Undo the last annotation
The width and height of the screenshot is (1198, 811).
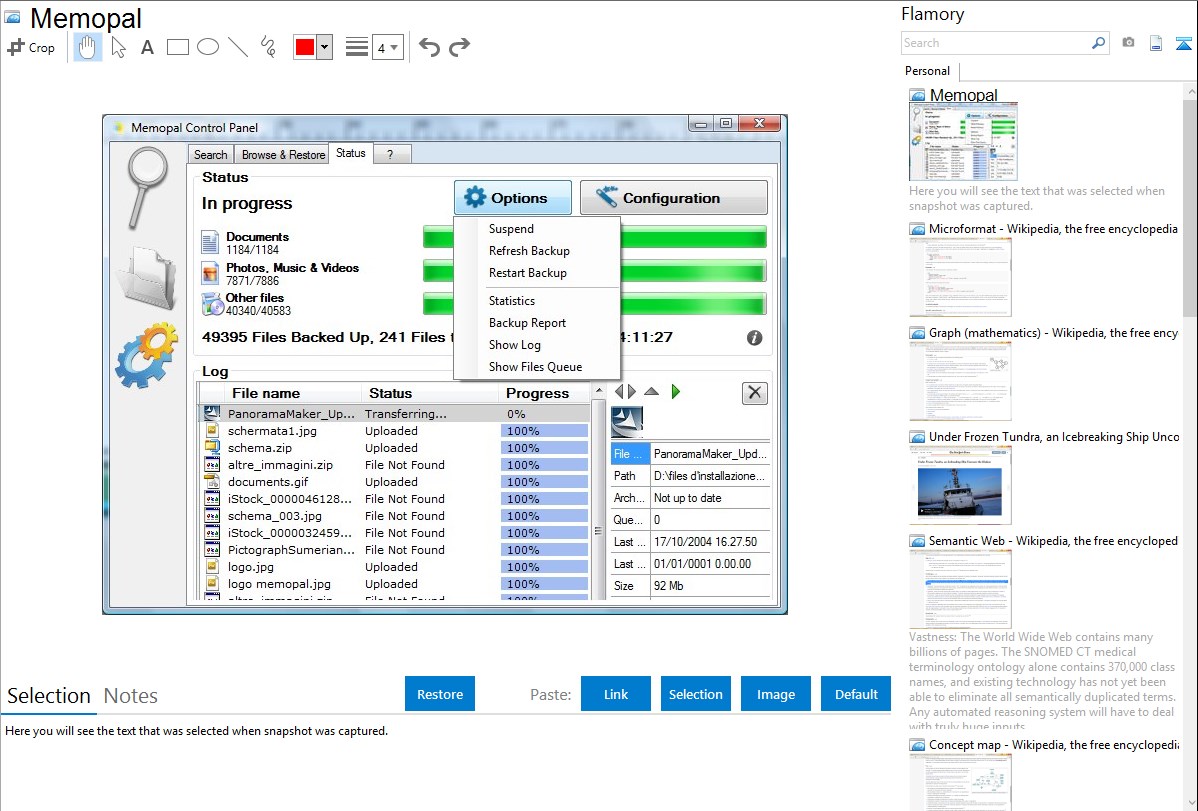point(429,47)
